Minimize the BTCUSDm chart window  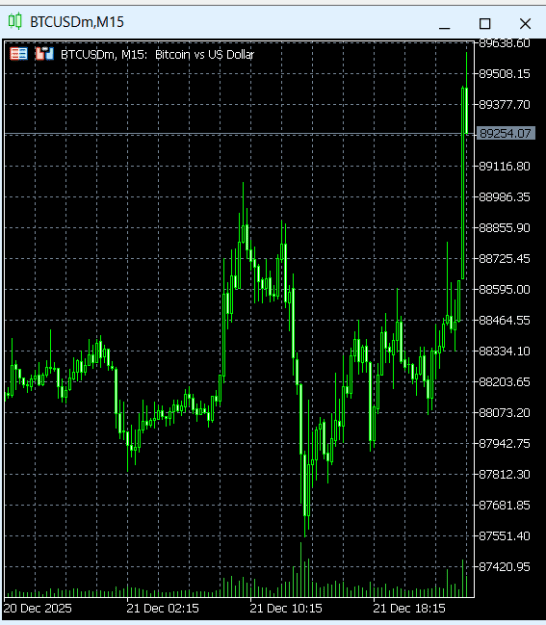(444, 24)
